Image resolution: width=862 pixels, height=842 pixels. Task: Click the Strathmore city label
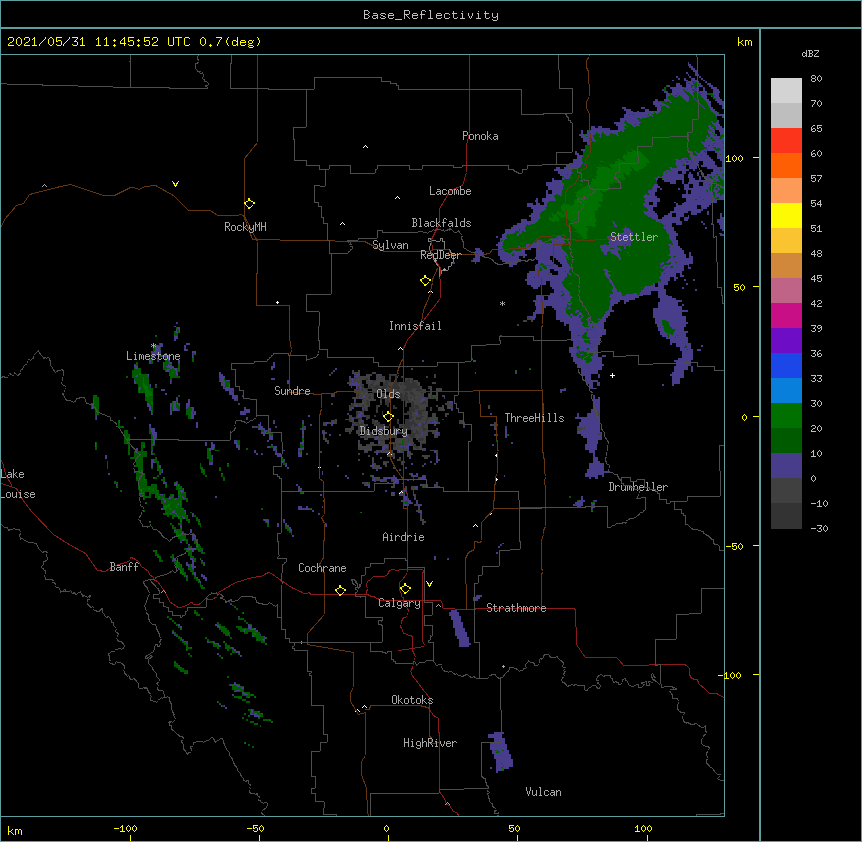click(x=516, y=608)
